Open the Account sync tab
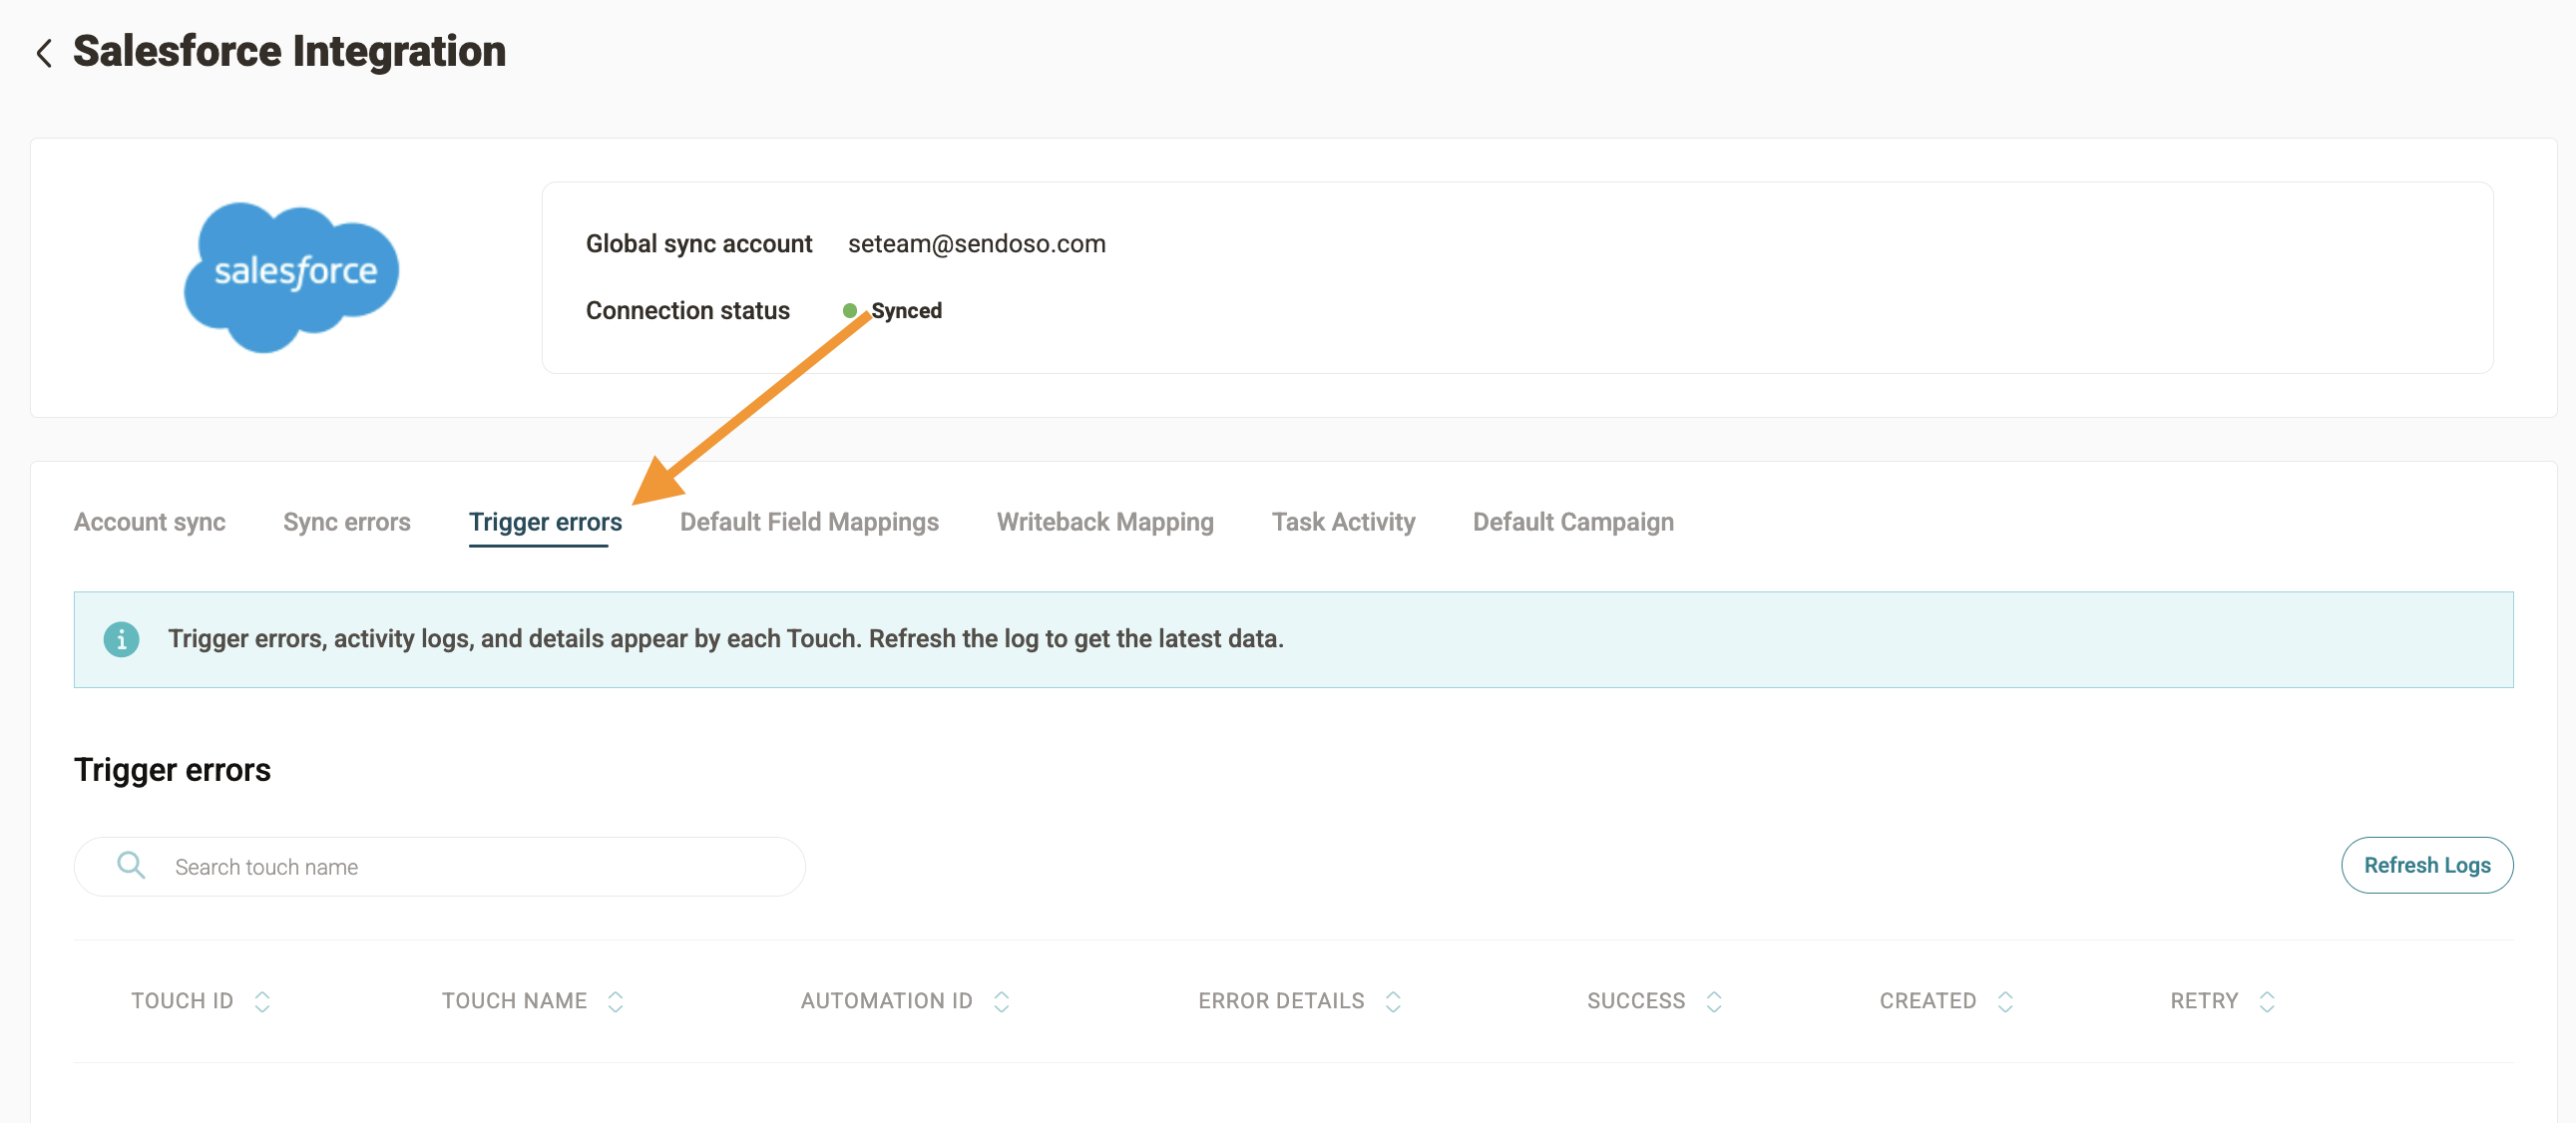This screenshot has width=2576, height=1123. (150, 522)
